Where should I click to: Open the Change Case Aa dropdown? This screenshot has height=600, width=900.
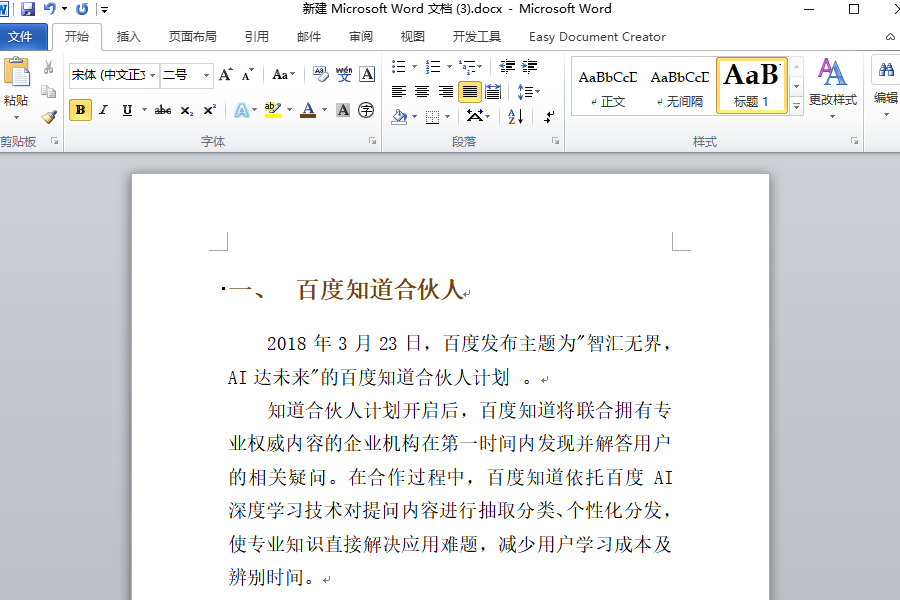click(284, 75)
